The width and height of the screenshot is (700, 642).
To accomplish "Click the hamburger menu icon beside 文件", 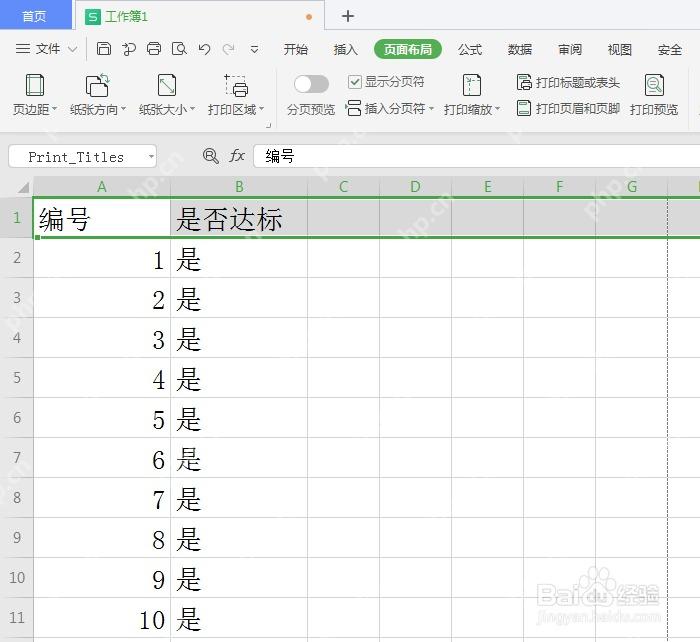I will pos(23,48).
